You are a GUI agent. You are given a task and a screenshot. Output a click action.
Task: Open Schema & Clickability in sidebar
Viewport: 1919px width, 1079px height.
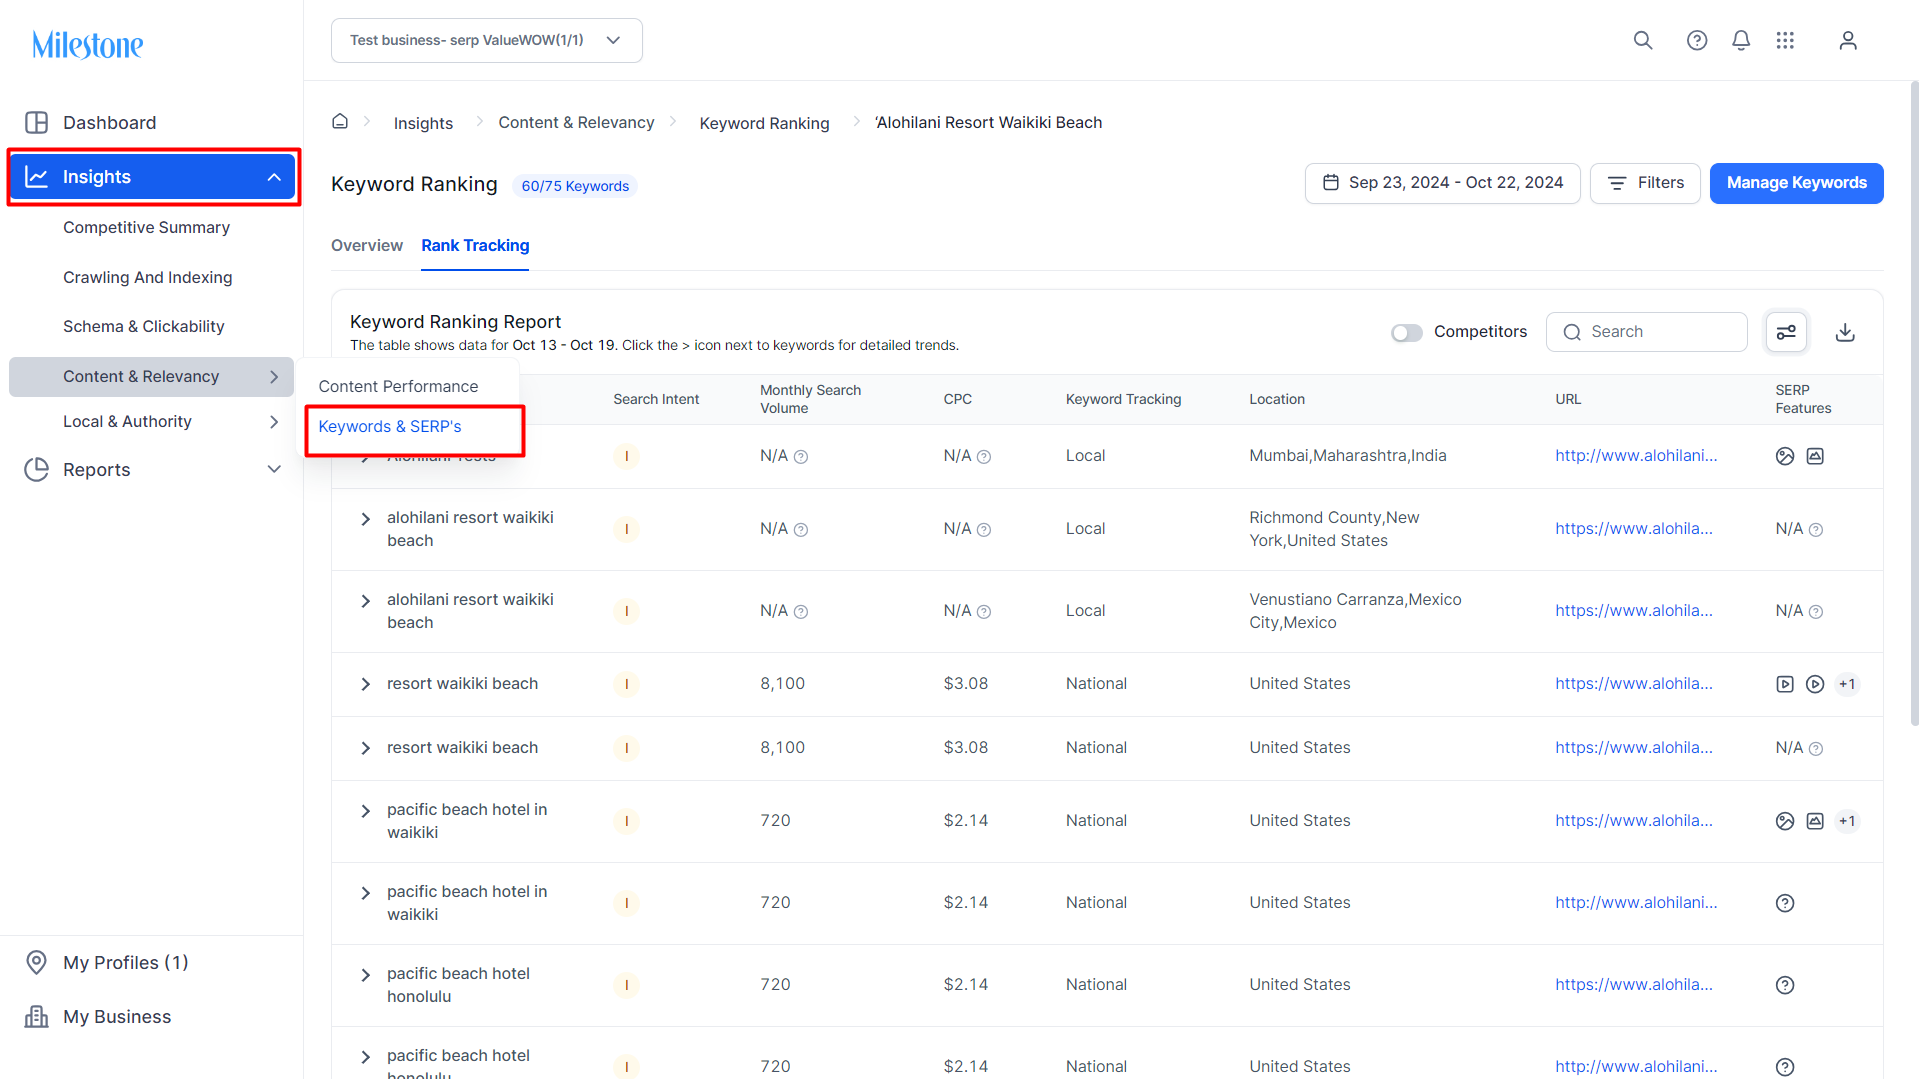pyautogui.click(x=143, y=326)
